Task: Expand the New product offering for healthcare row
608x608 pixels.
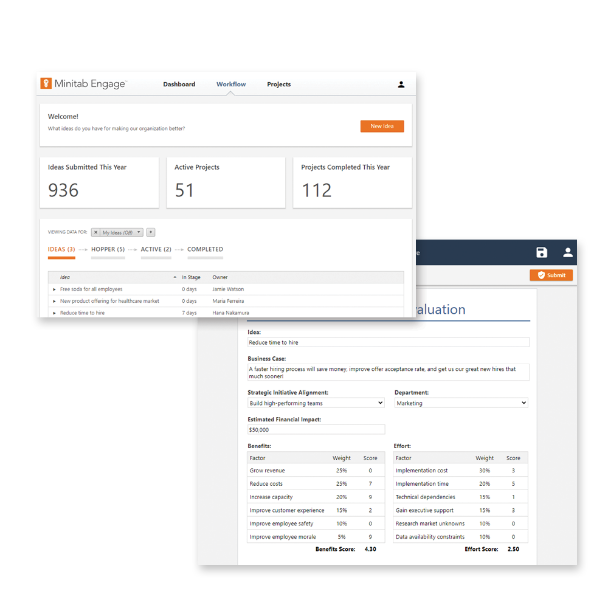Action: coord(54,301)
